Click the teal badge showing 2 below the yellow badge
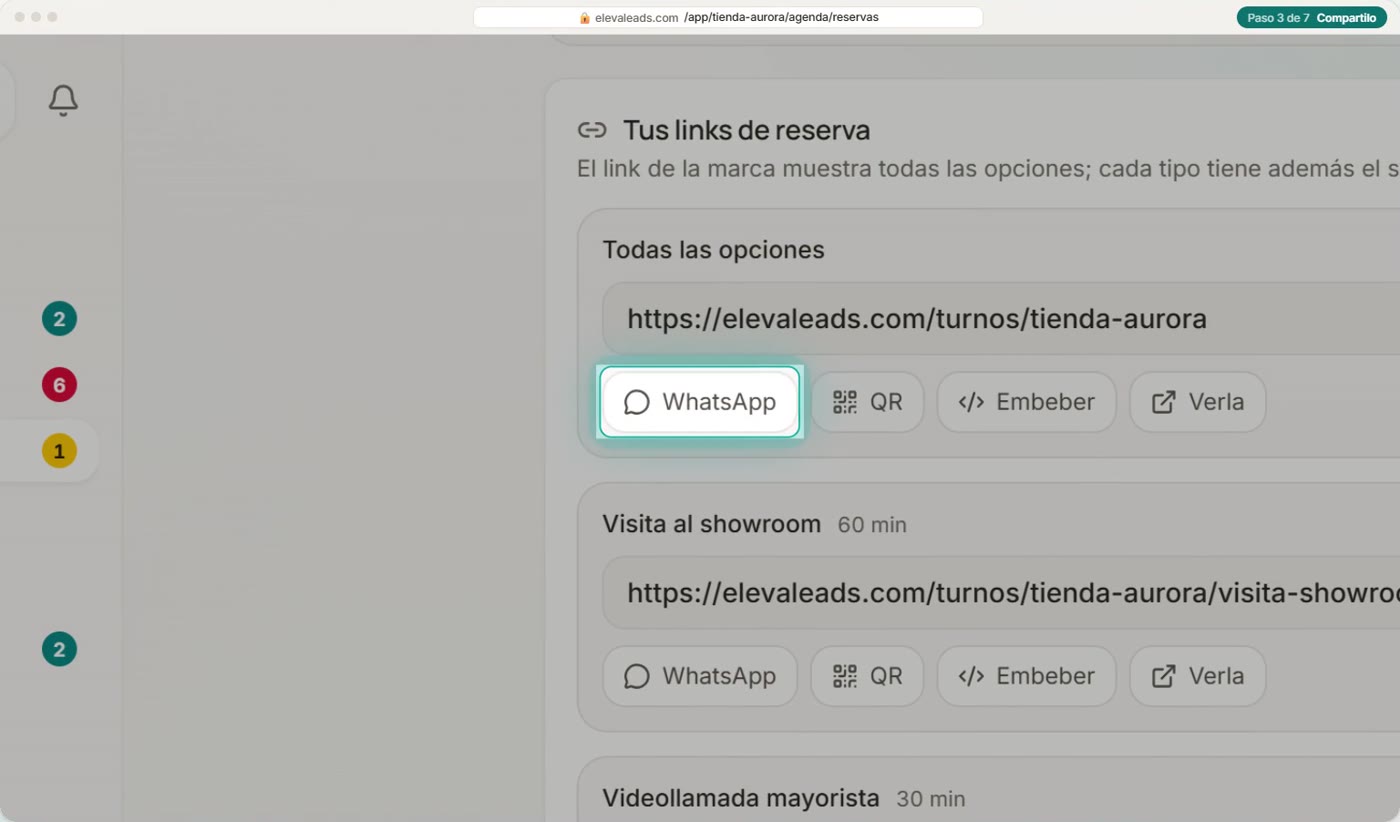The image size is (1400, 822). (x=59, y=650)
